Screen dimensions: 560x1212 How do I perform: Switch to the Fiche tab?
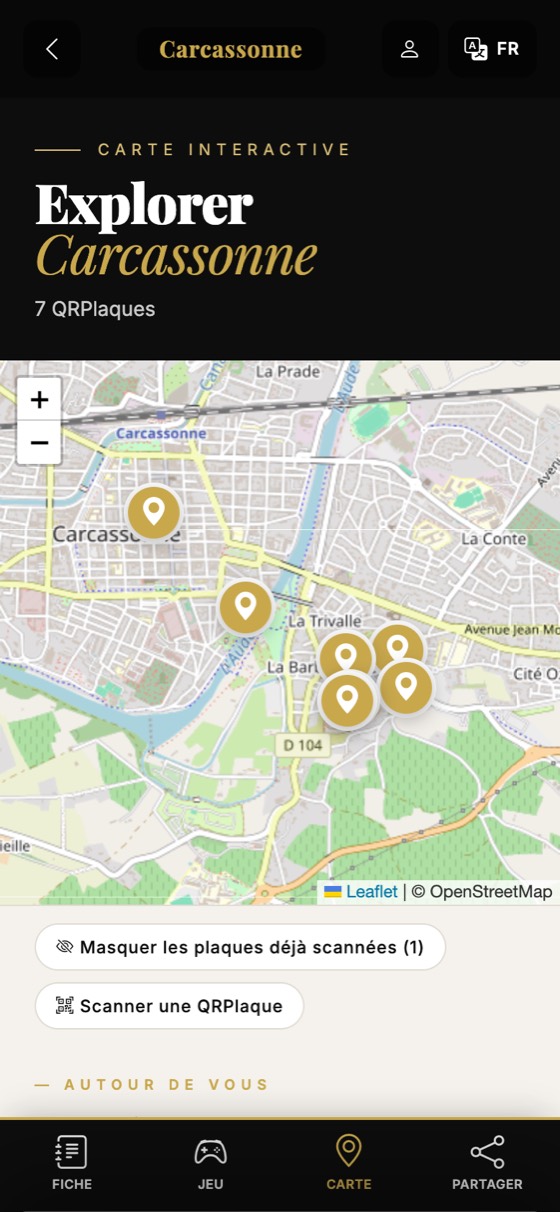(x=72, y=1162)
